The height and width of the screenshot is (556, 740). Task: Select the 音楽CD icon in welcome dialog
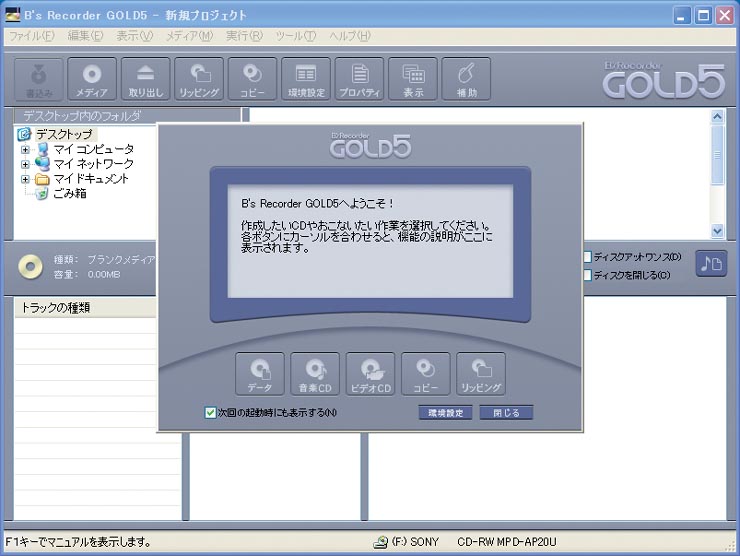click(315, 374)
